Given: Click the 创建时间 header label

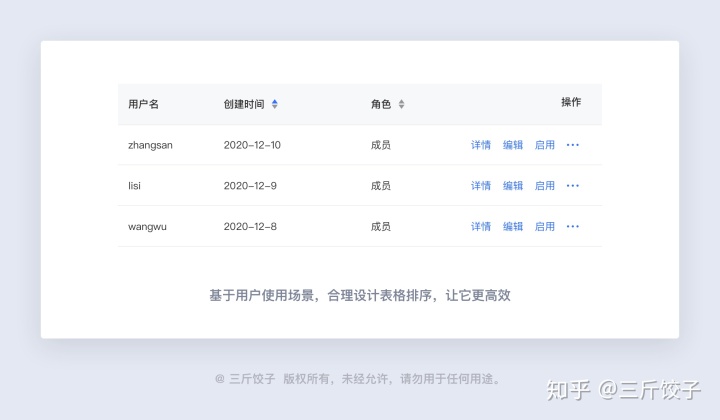Looking at the screenshot, I should click(244, 104).
